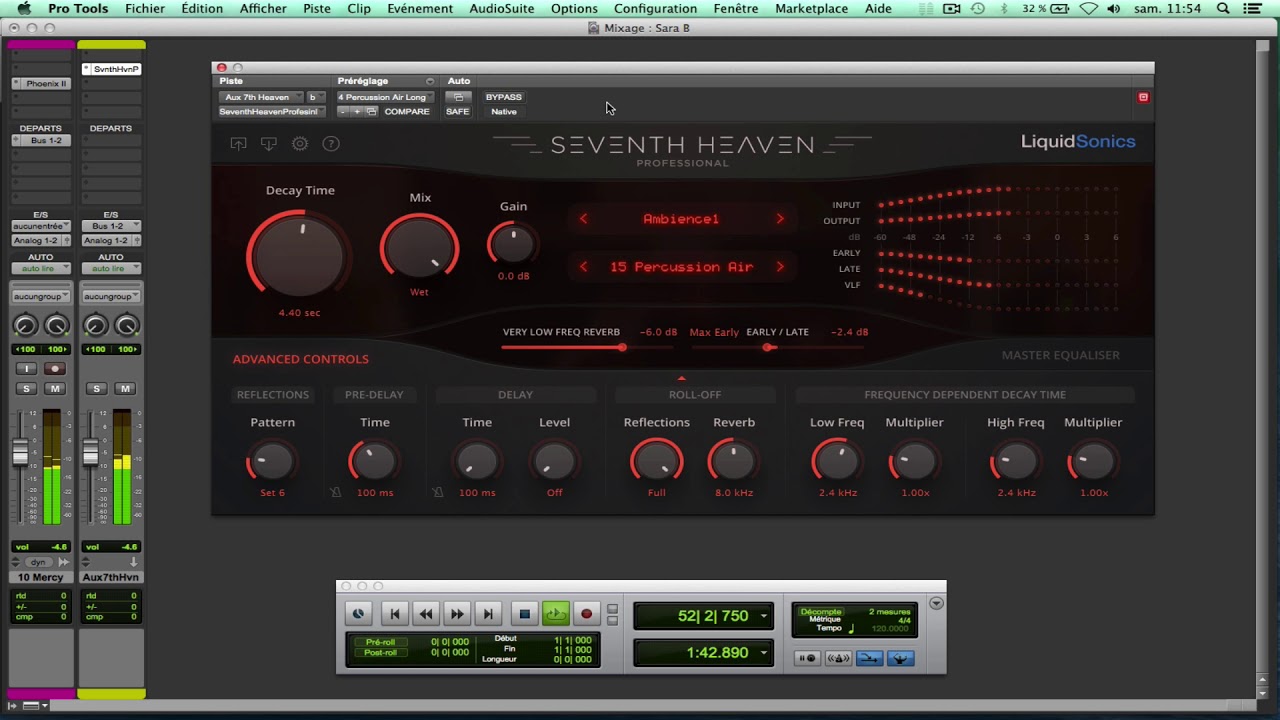Toggle Pré-roll in the transport window
This screenshot has width=1280, height=720.
point(381,642)
